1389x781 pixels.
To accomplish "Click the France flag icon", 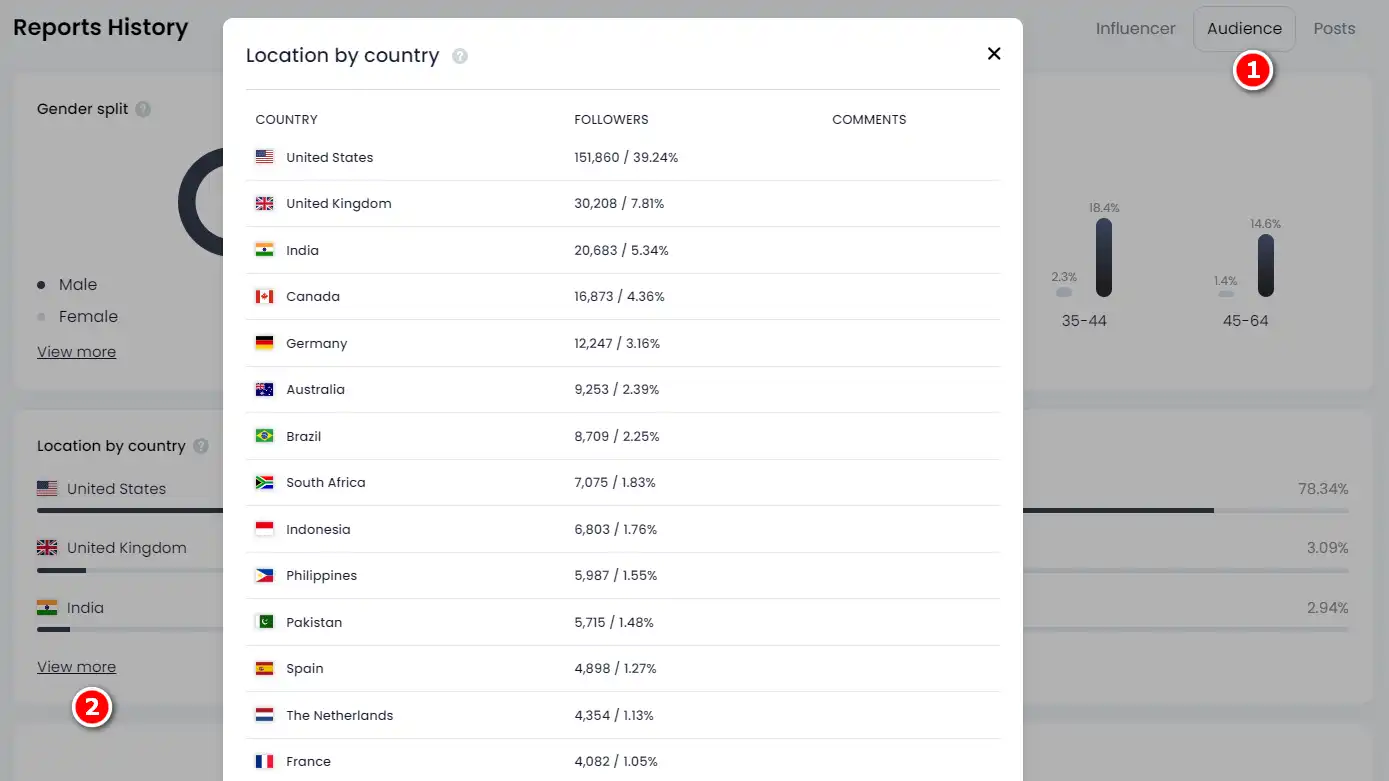I will (265, 761).
